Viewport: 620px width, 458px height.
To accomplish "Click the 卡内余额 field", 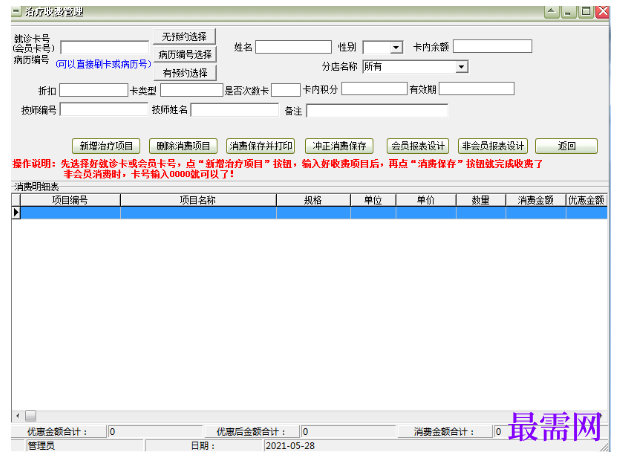I will coord(492,46).
